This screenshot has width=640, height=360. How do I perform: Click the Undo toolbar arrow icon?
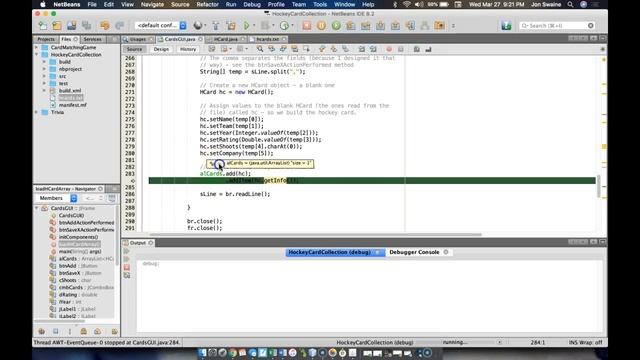pyautogui.click(x=105, y=26)
